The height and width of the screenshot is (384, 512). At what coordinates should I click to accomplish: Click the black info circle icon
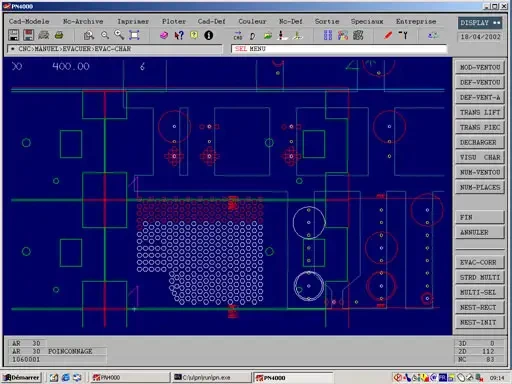209,35
